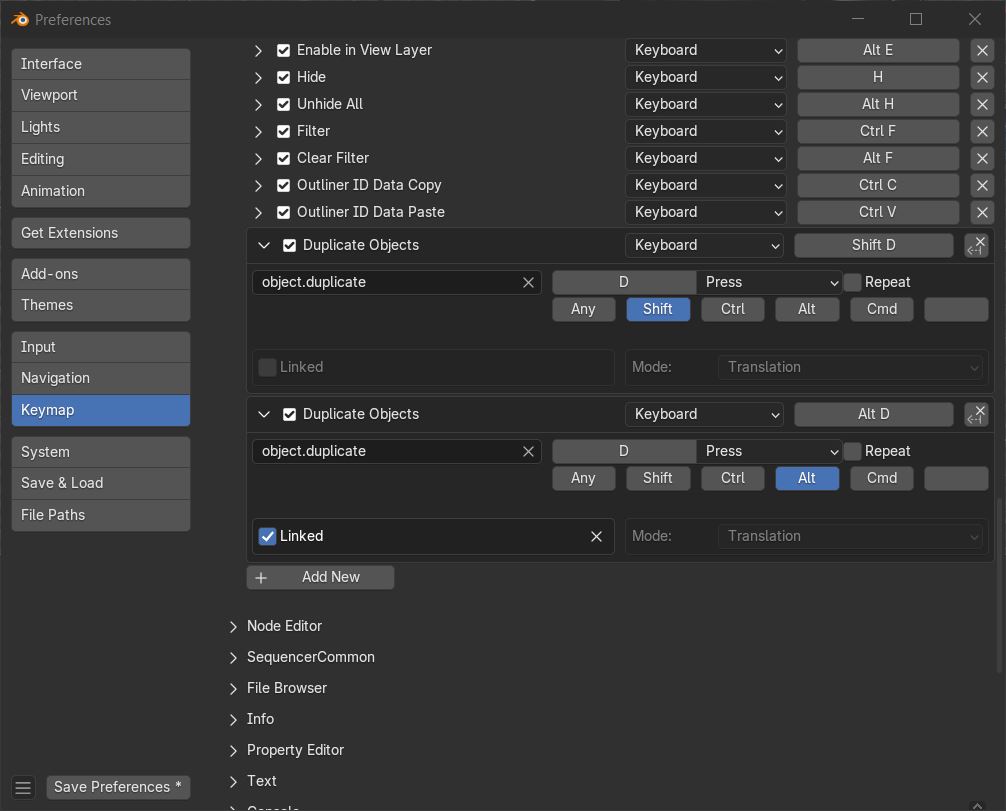
Task: Enable Repeat for the Alt D binding
Action: [852, 452]
